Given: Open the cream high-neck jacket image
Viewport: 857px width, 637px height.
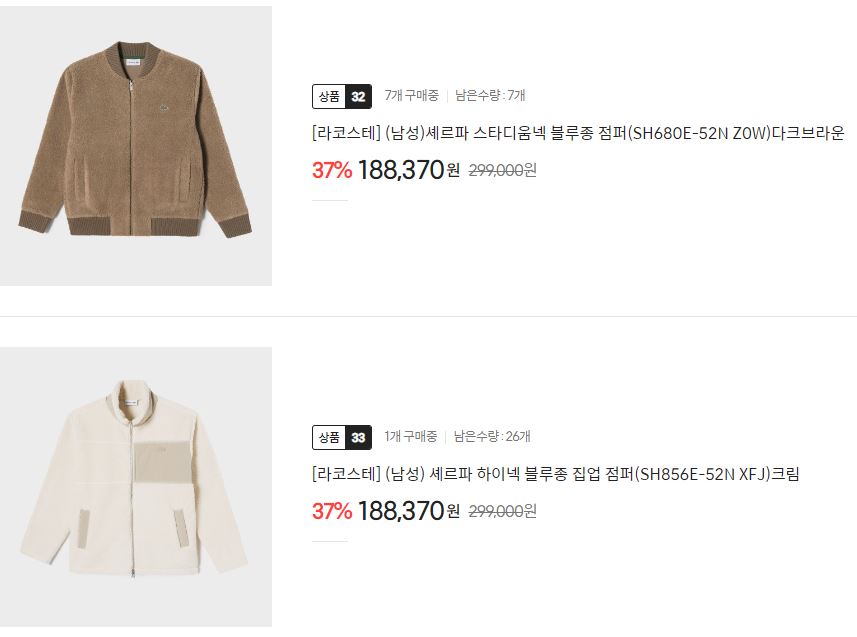Looking at the screenshot, I should point(136,487).
